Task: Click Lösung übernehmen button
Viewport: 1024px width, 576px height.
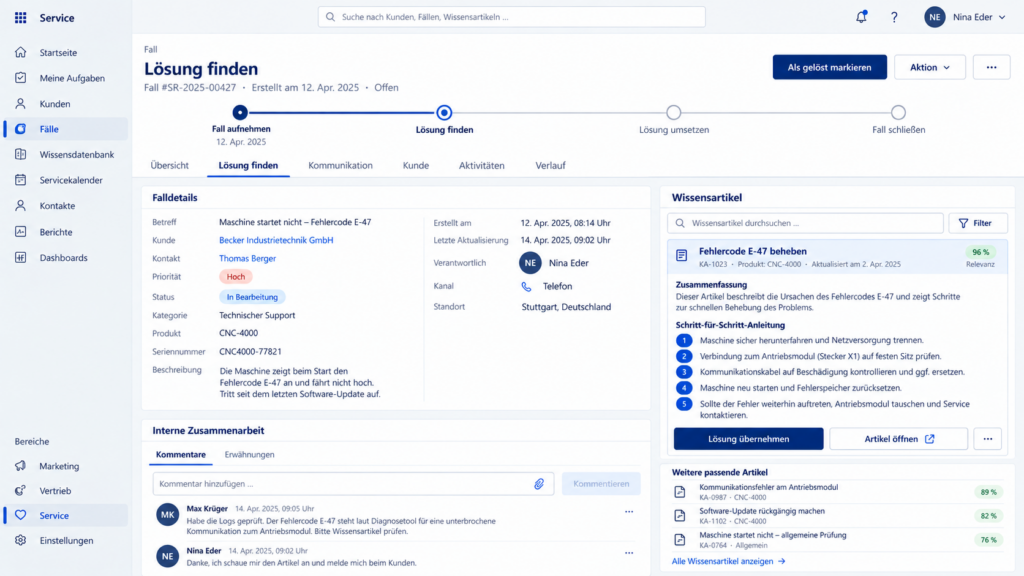Action: click(748, 439)
